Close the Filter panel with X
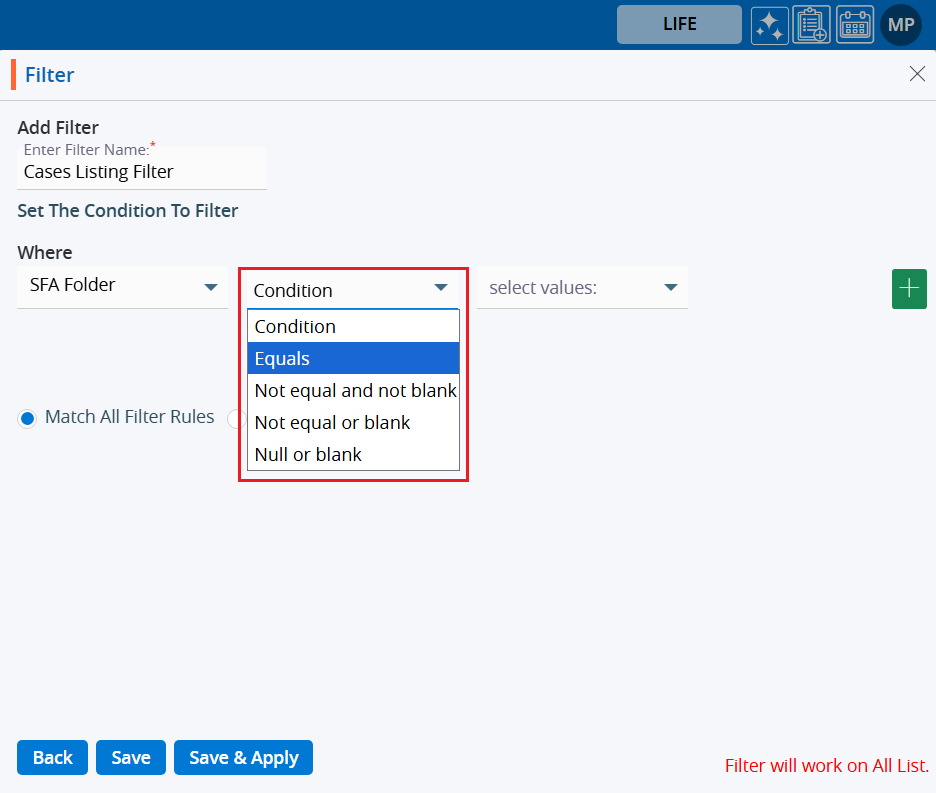936x793 pixels. pyautogui.click(x=917, y=74)
